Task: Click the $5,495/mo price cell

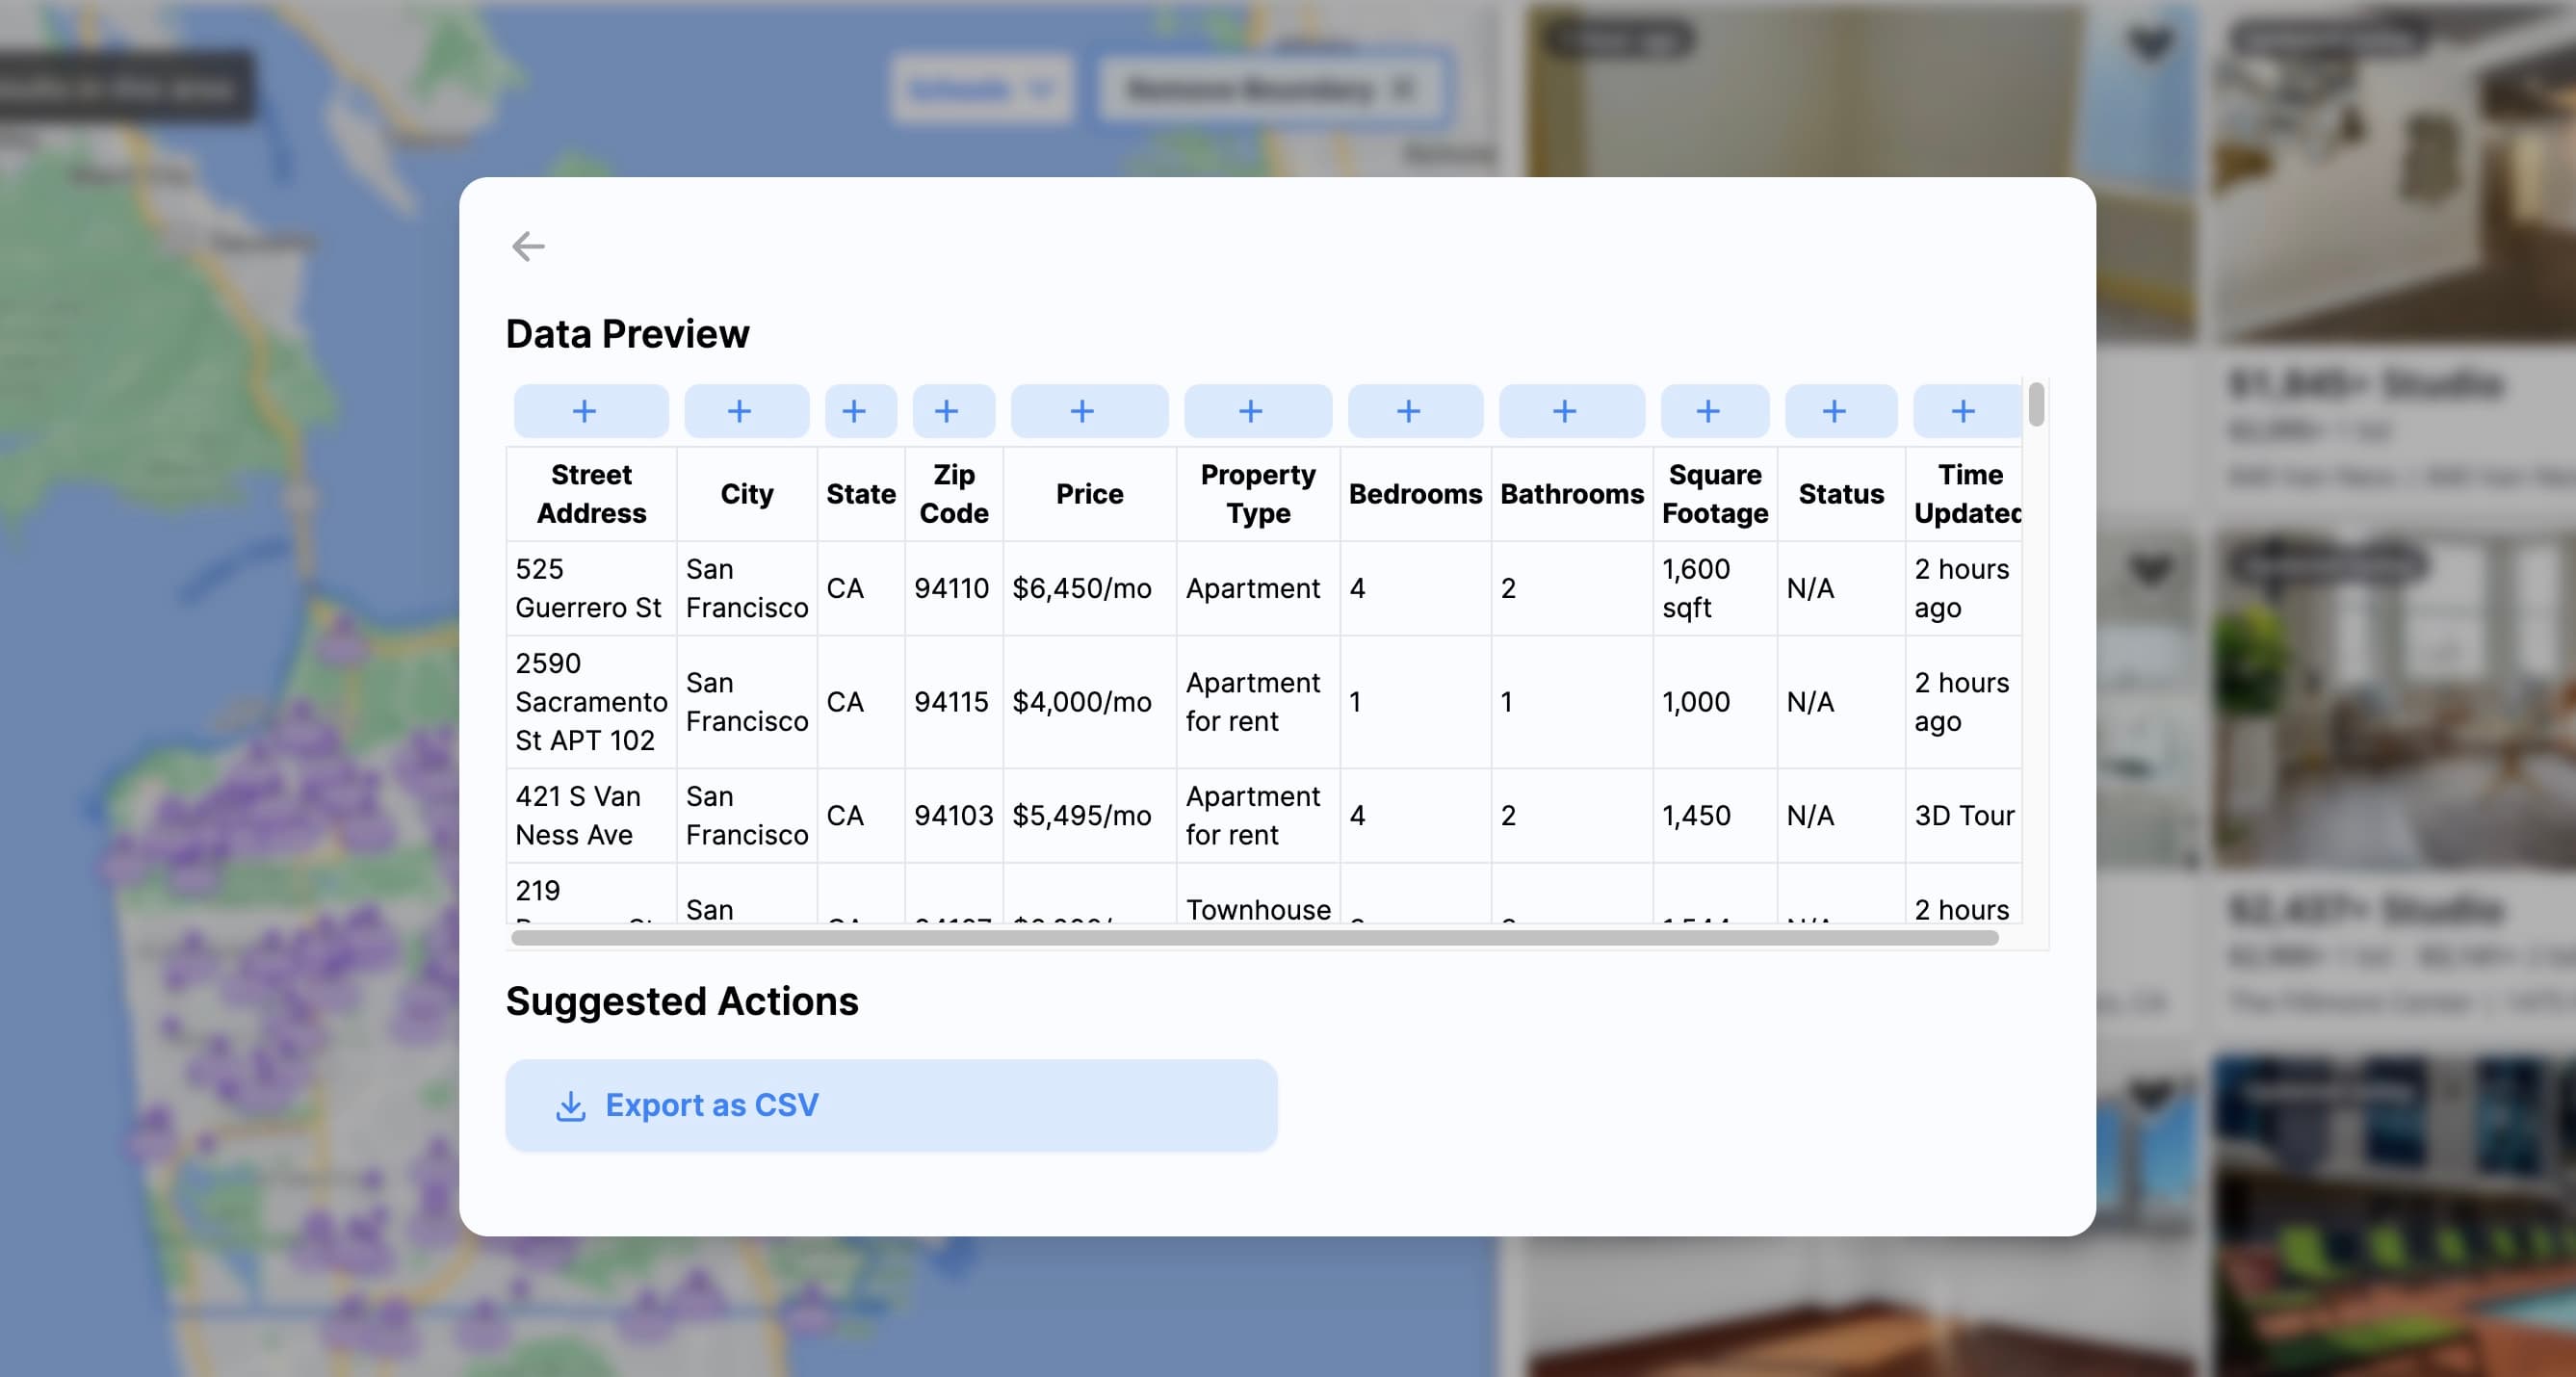Action: pos(1090,816)
